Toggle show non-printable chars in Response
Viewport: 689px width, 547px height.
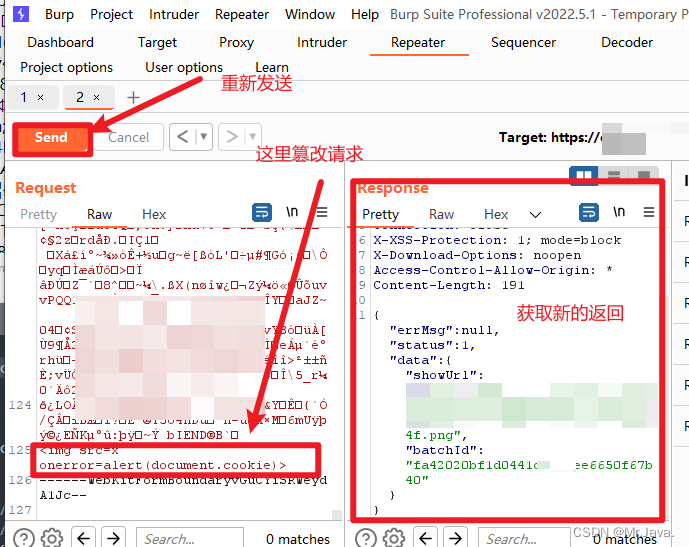[619, 212]
